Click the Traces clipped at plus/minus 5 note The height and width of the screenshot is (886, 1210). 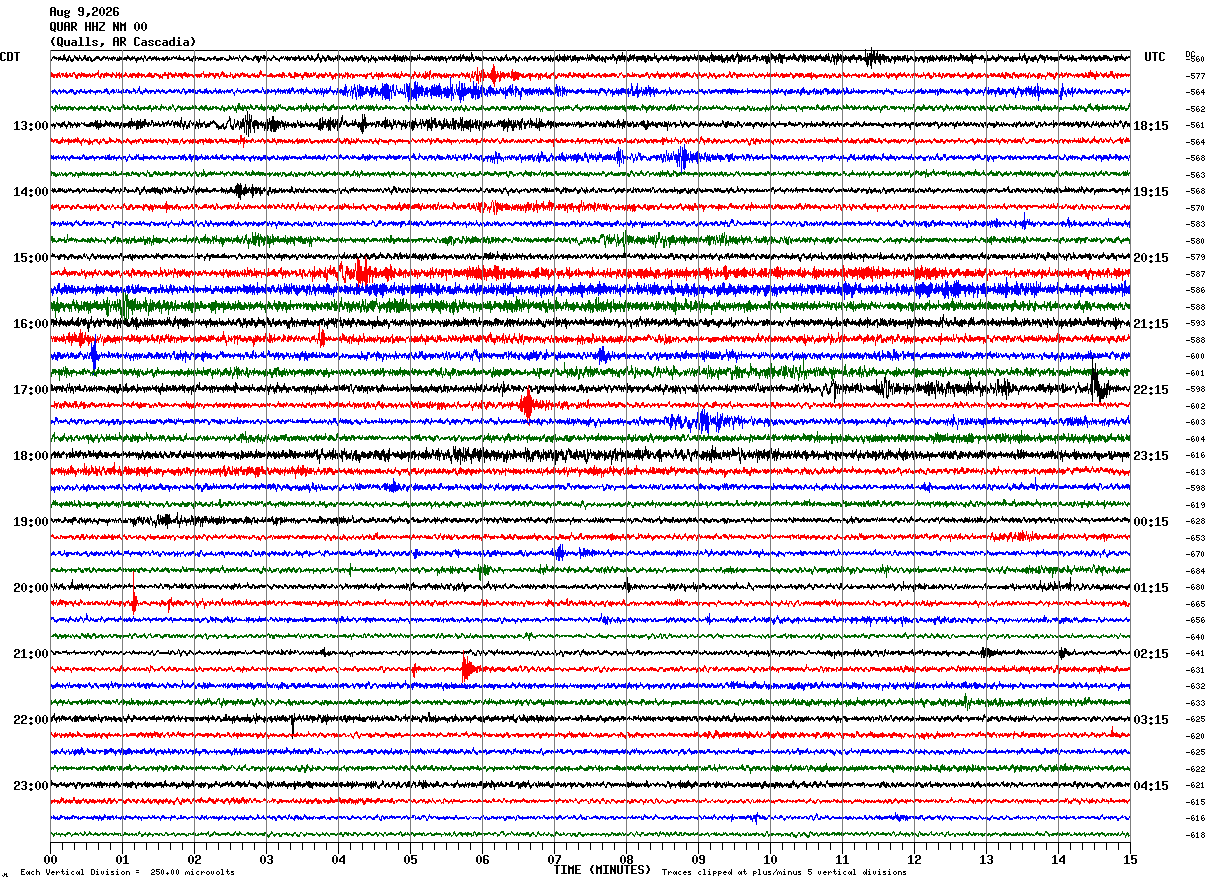784,873
